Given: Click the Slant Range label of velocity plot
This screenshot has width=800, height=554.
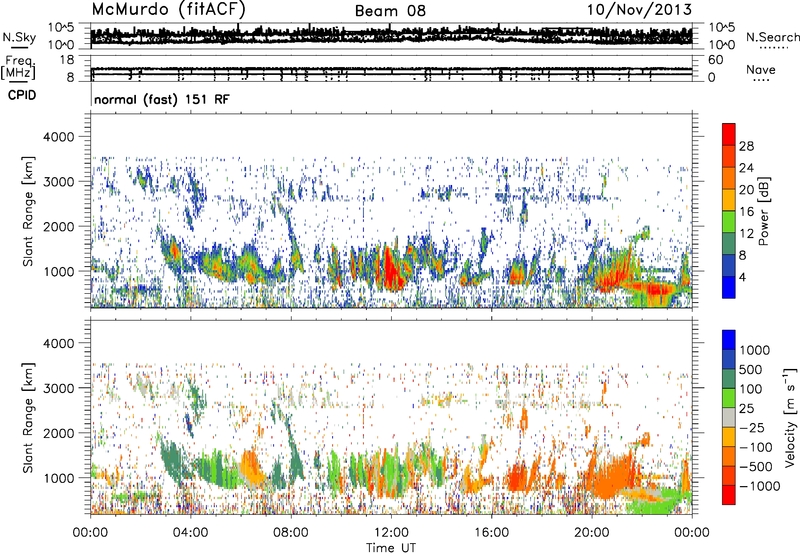Looking at the screenshot, I should click(28, 418).
